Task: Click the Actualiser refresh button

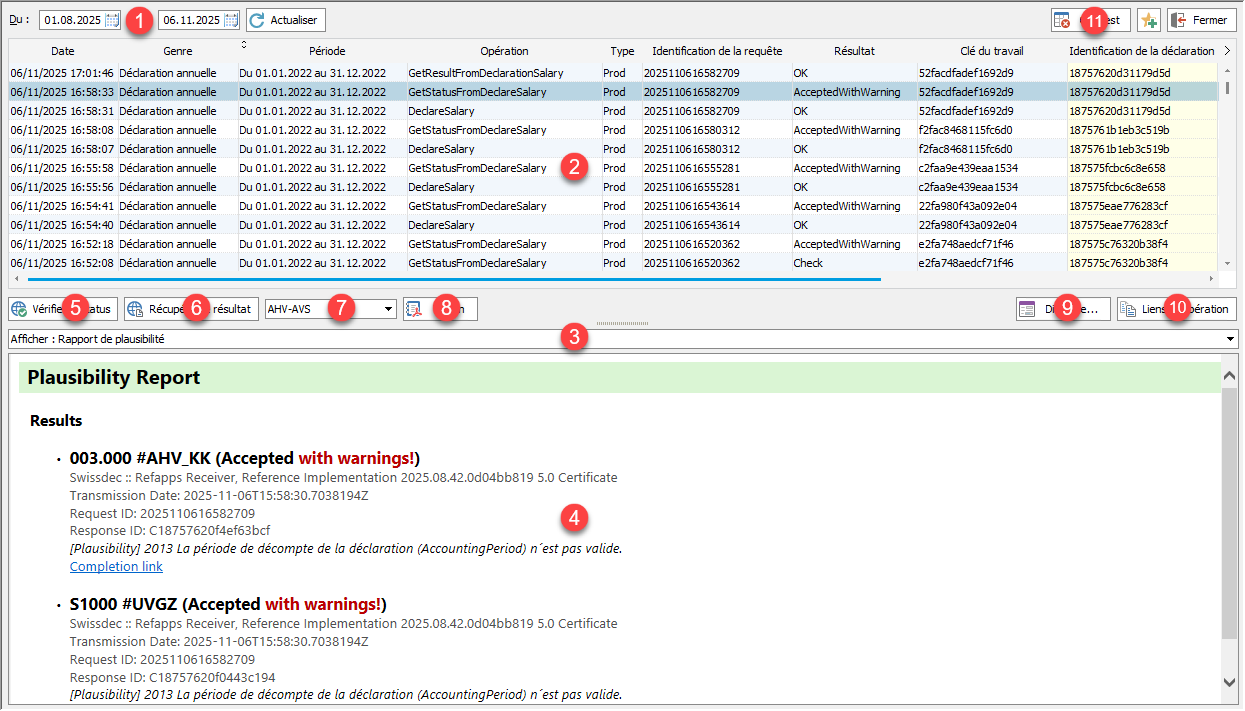Action: point(285,20)
